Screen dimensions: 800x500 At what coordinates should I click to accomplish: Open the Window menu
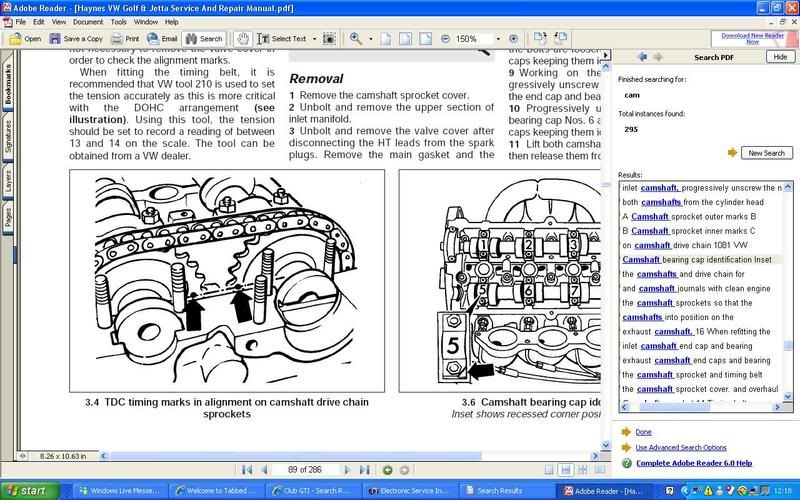145,22
